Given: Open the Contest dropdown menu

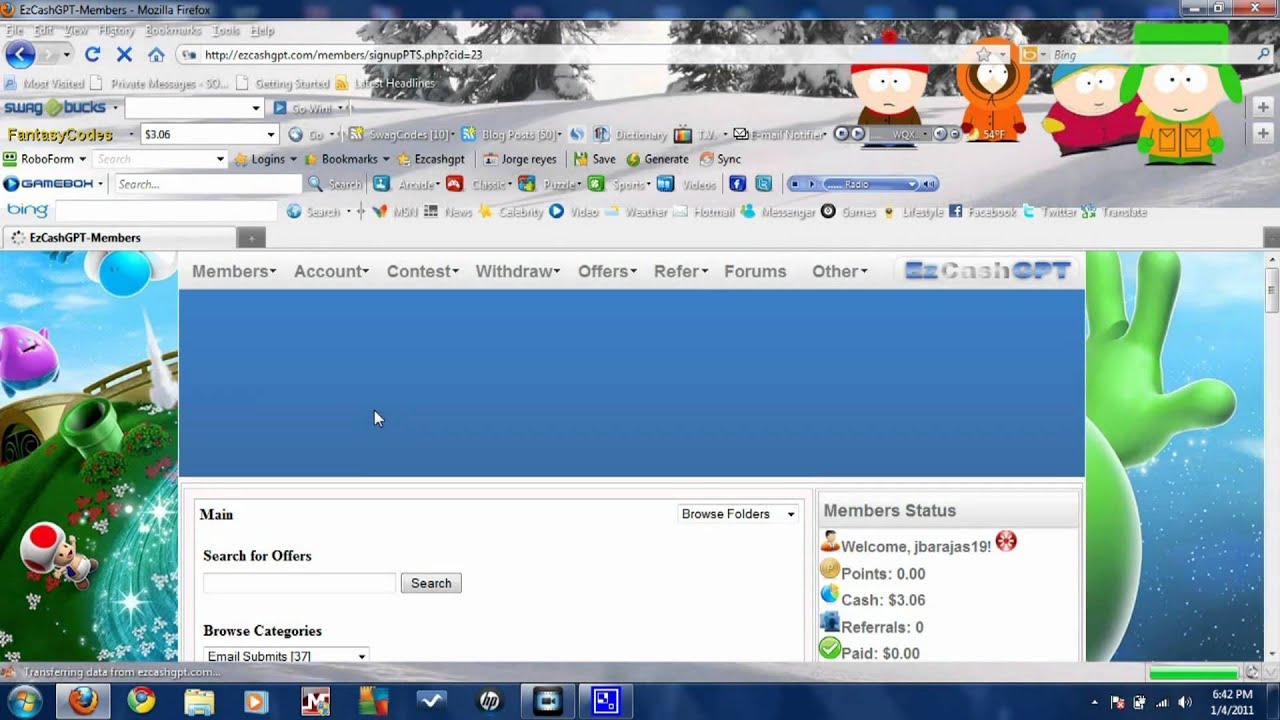Looking at the screenshot, I should 423,271.
